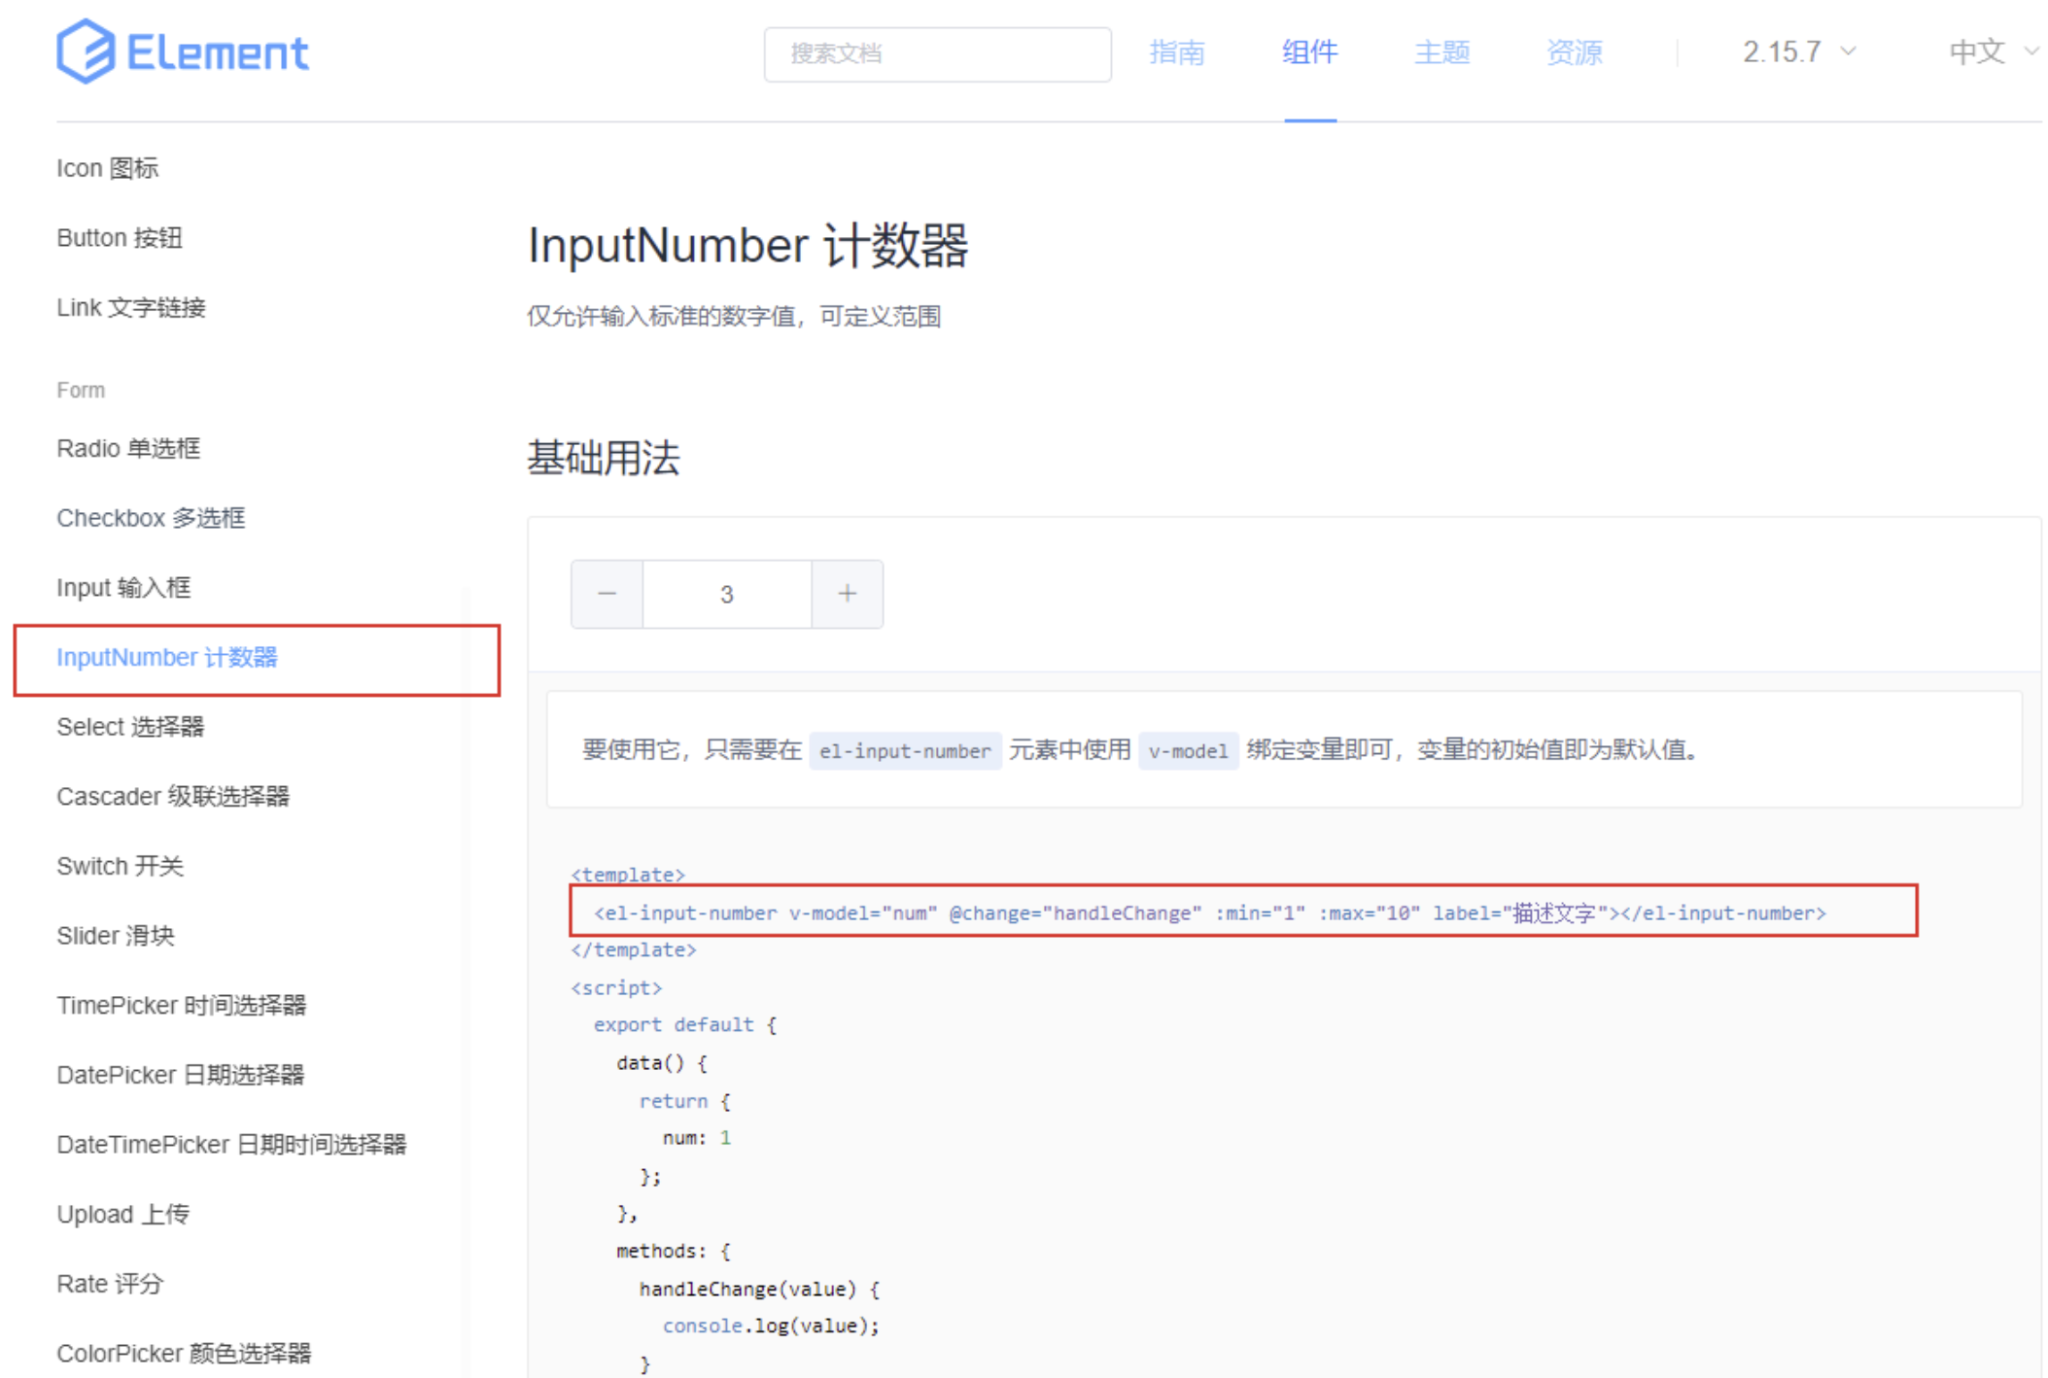Open the 中文 language dropdown

pos(1977,52)
